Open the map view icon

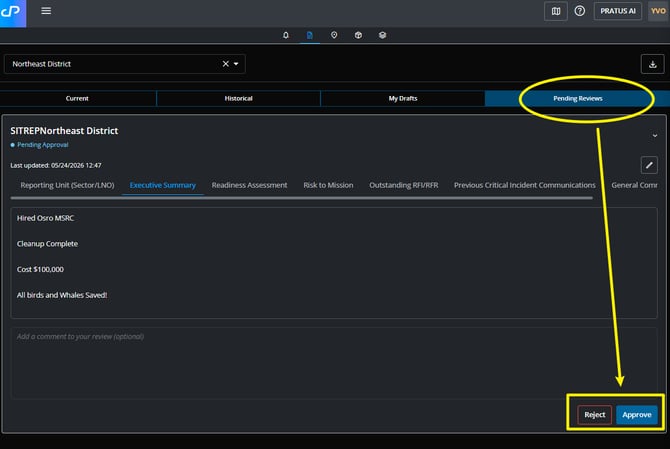tap(555, 11)
